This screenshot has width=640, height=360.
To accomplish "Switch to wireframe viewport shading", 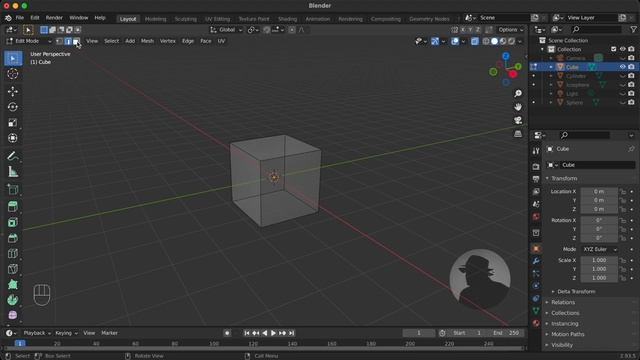I will pos(486,41).
